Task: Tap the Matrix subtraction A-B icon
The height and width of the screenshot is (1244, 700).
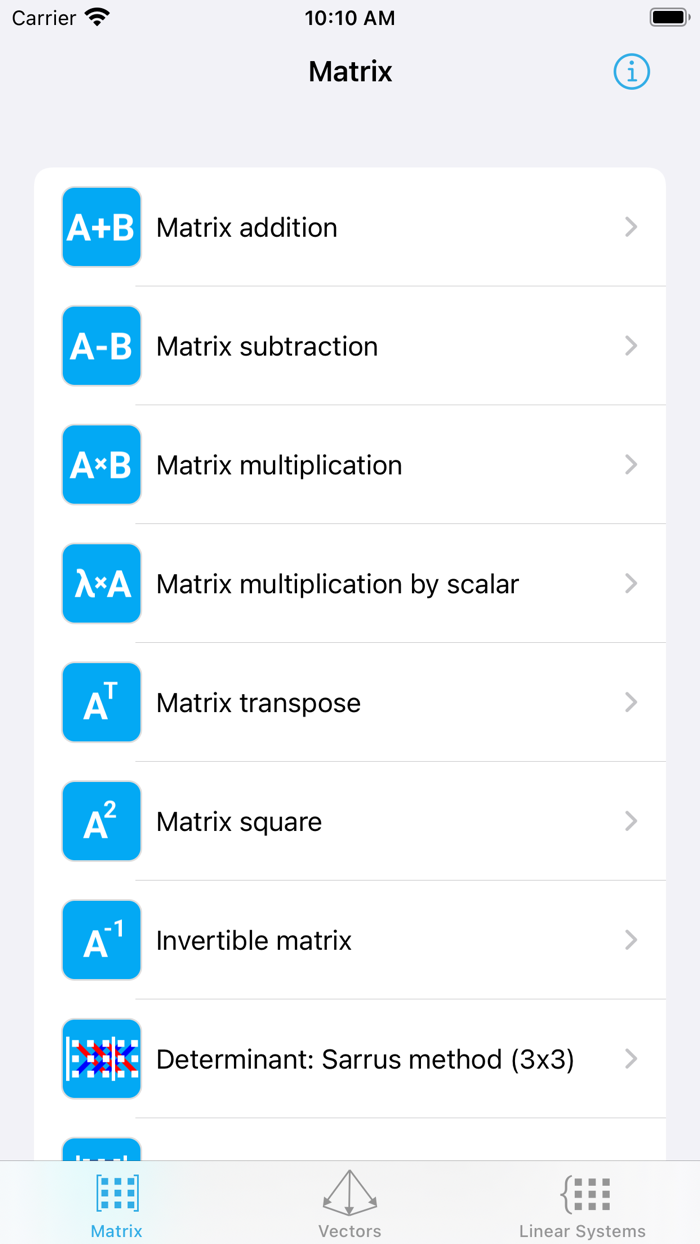Action: coord(100,346)
